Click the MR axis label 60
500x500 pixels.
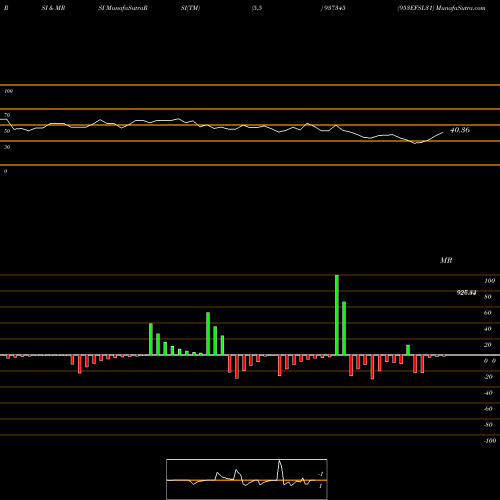pyautogui.click(x=488, y=313)
